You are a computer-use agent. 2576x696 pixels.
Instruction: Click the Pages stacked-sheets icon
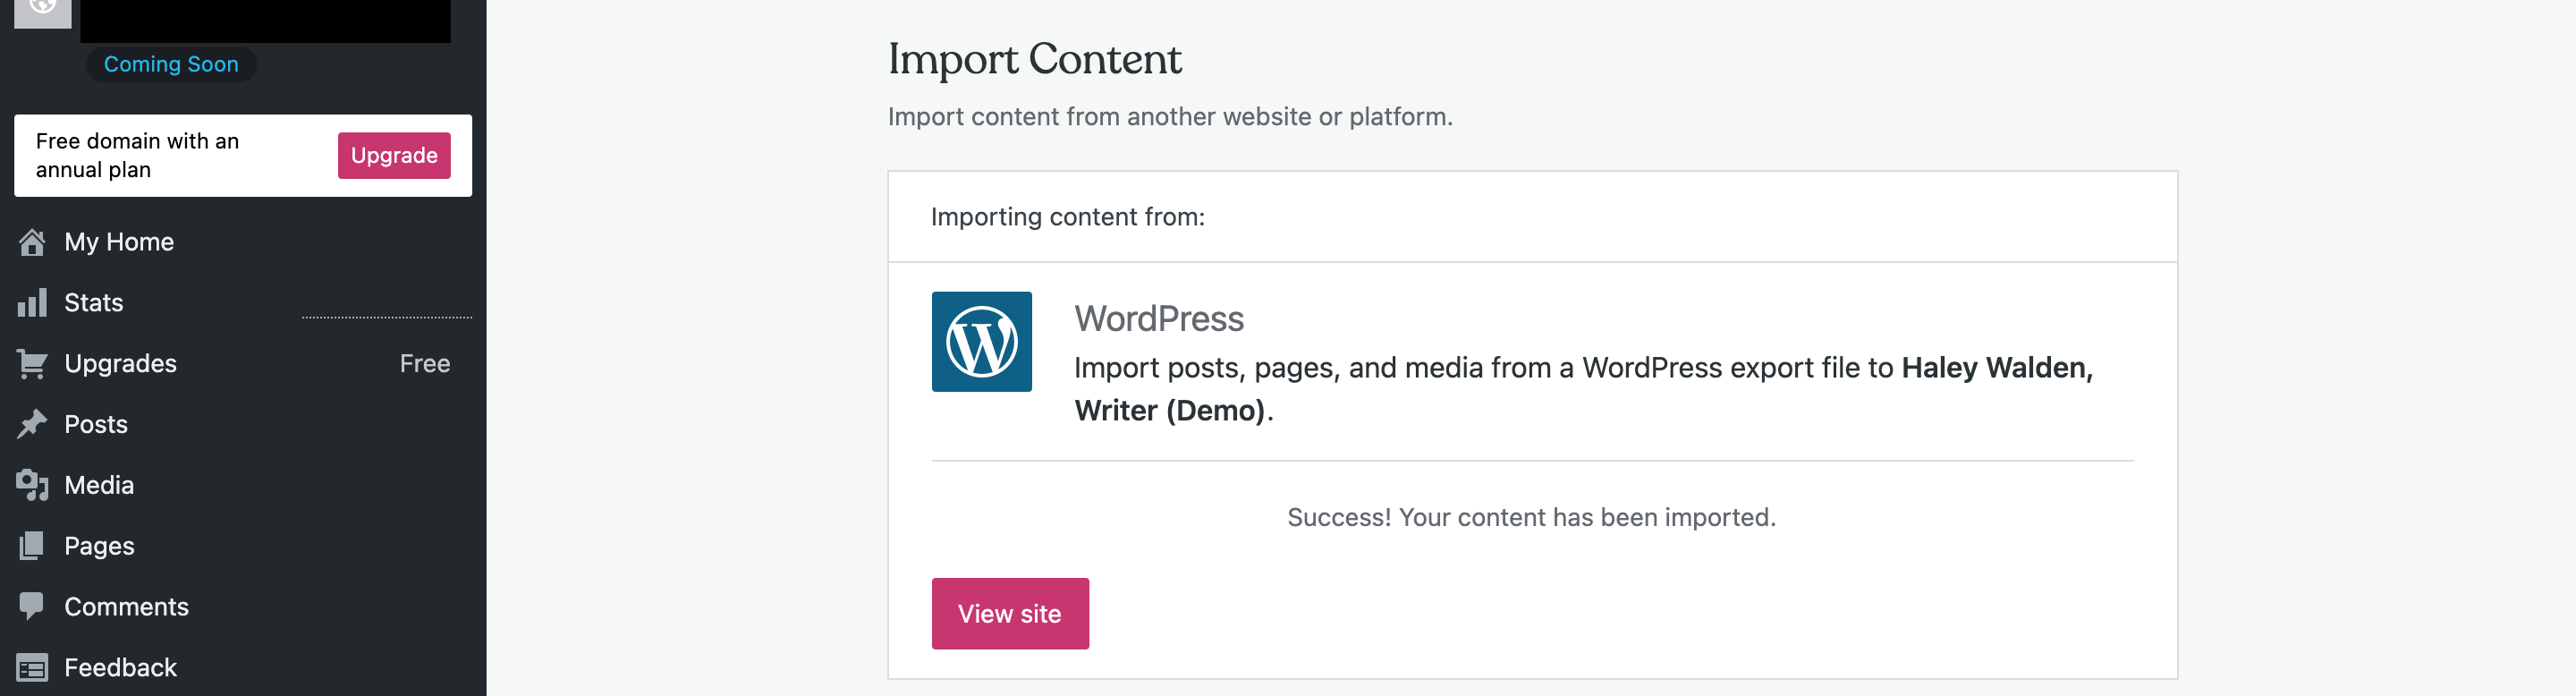[x=32, y=546]
